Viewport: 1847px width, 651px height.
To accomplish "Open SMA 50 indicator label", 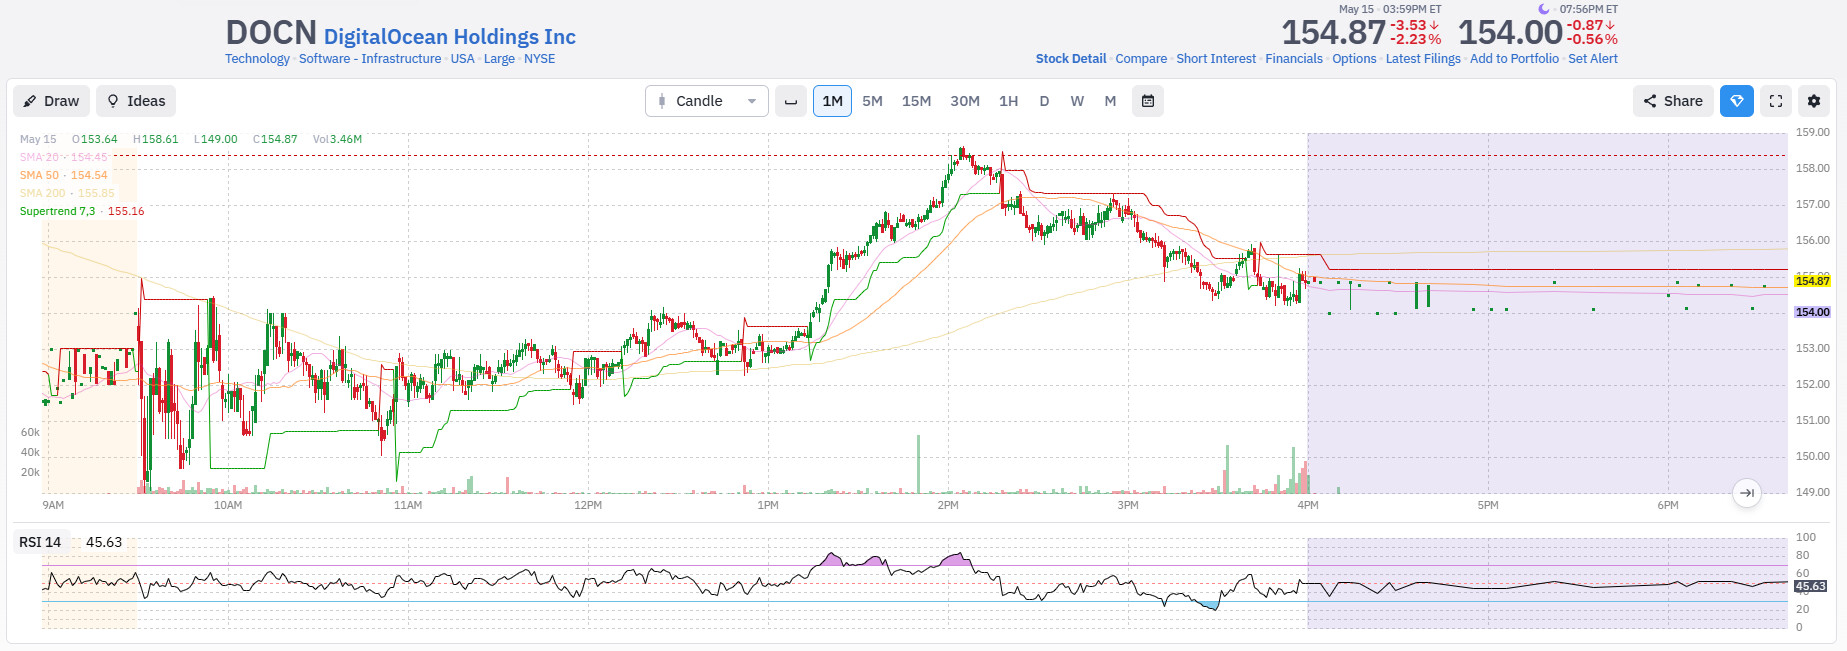I will pyautogui.click(x=63, y=175).
